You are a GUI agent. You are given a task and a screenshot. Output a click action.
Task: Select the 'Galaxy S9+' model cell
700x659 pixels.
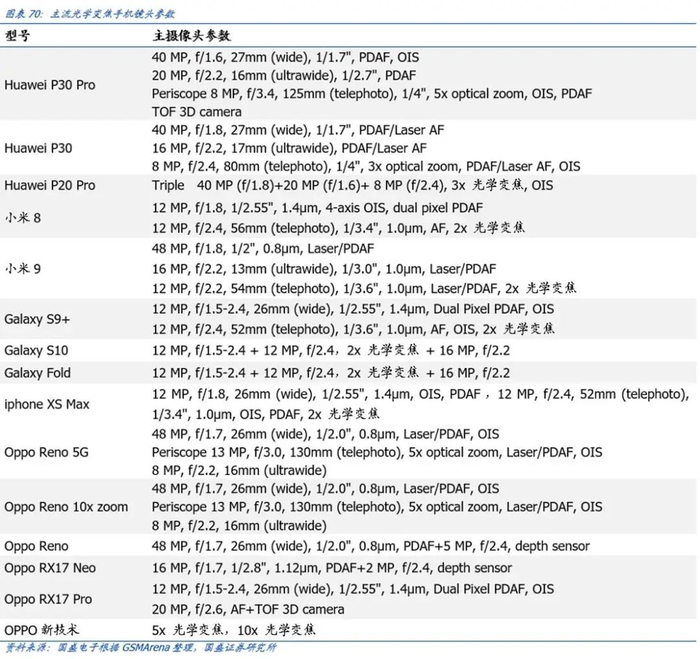(37, 319)
